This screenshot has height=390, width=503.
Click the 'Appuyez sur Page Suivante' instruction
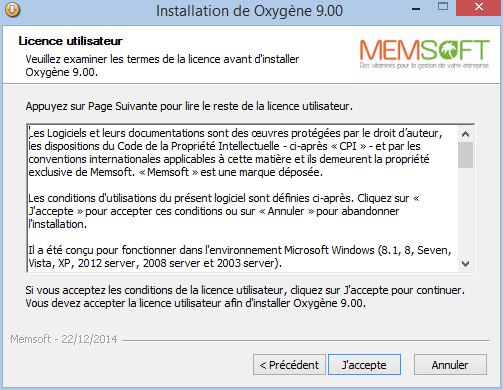(189, 106)
